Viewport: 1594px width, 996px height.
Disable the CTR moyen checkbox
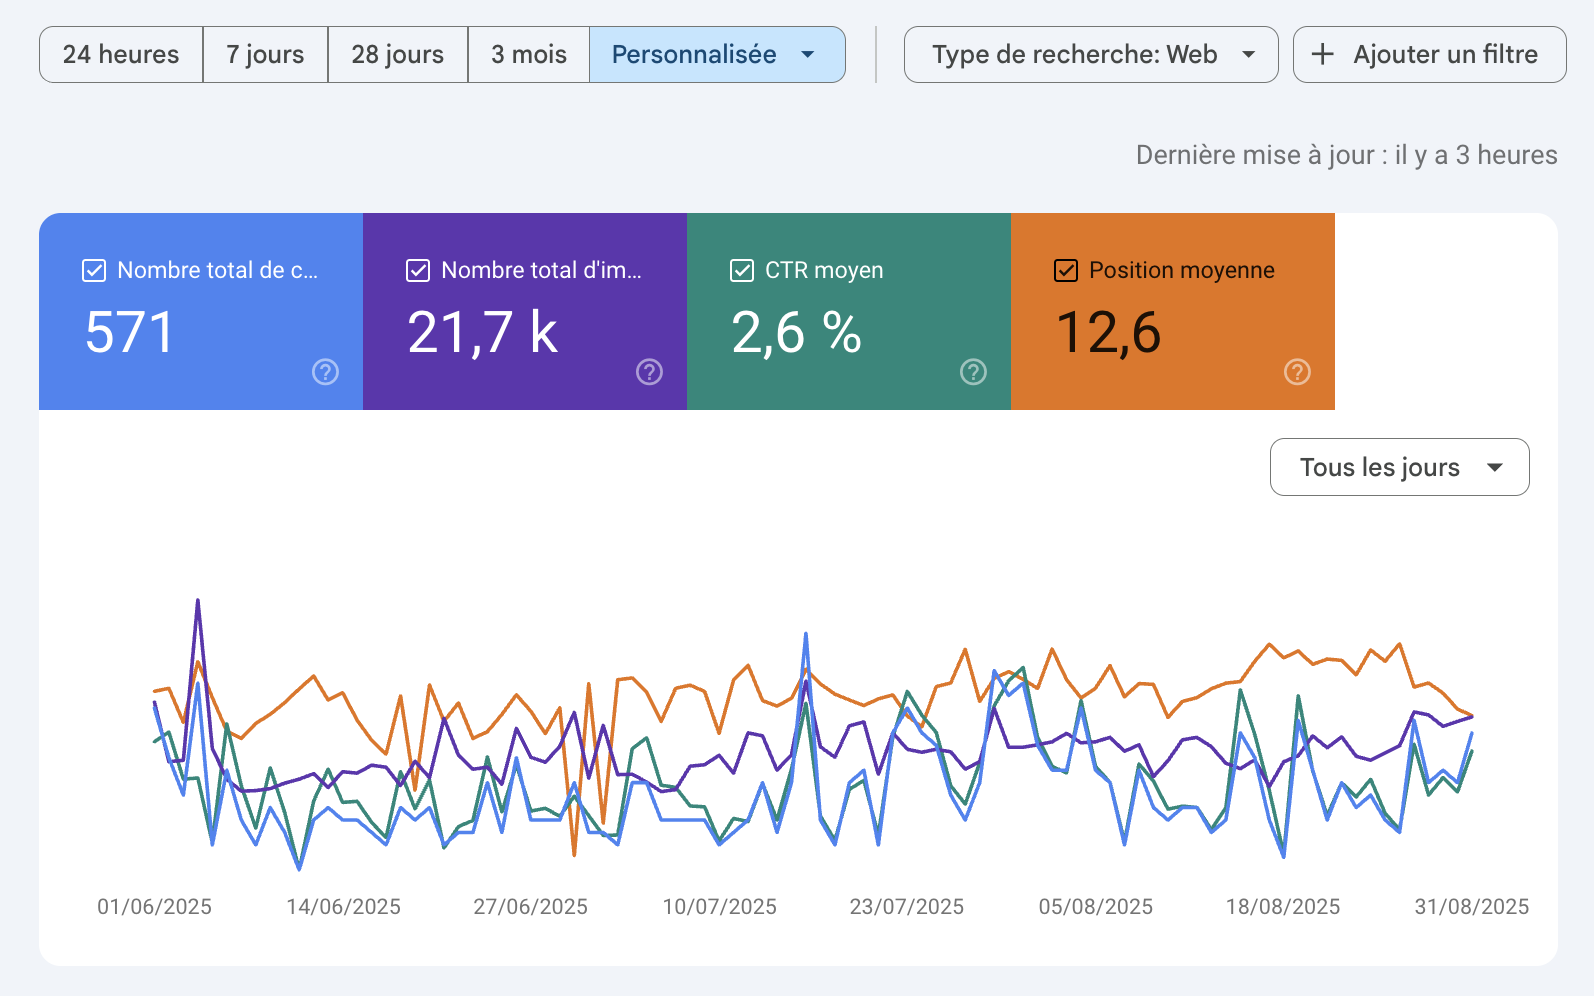(742, 270)
